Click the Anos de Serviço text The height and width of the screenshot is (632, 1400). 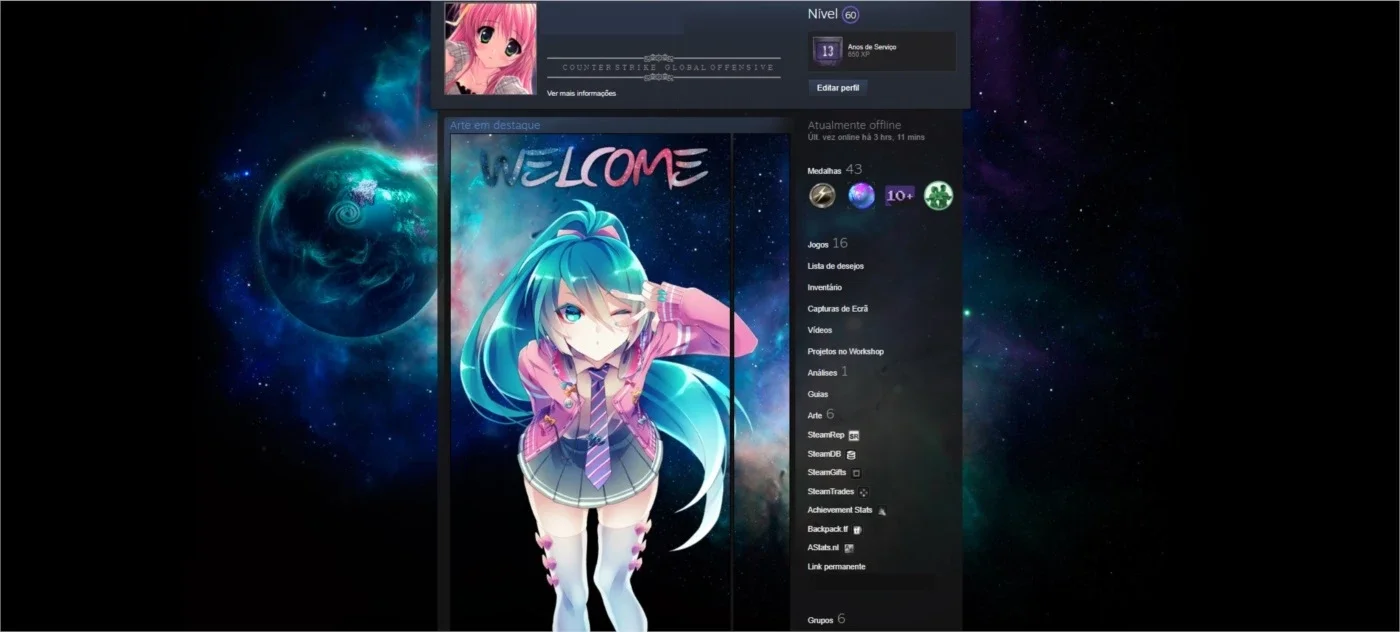(x=872, y=46)
